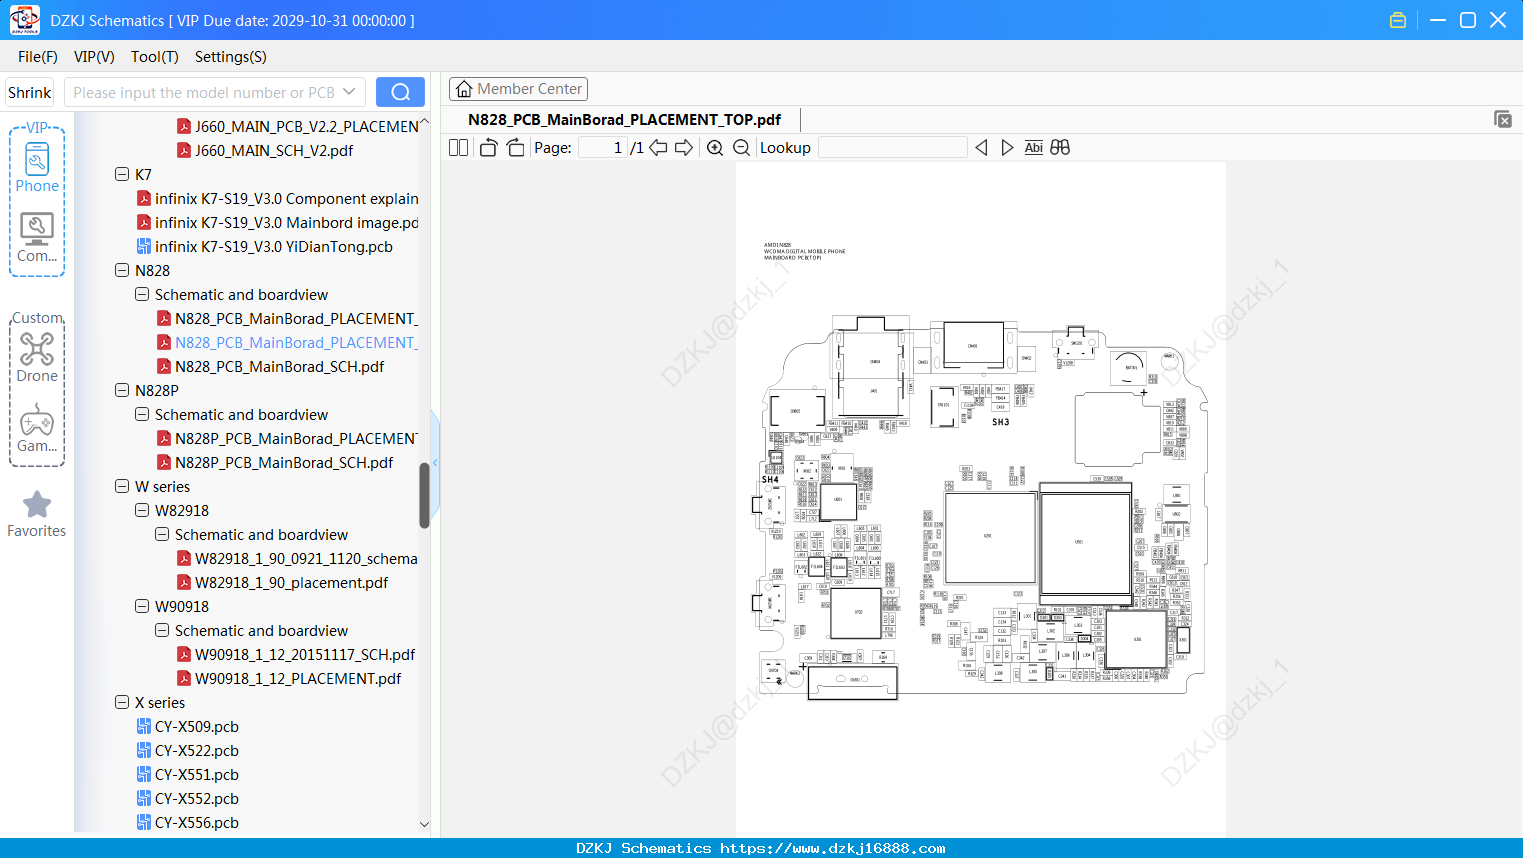Click the sidebar collapse handle
The image size is (1523, 858).
(x=435, y=462)
